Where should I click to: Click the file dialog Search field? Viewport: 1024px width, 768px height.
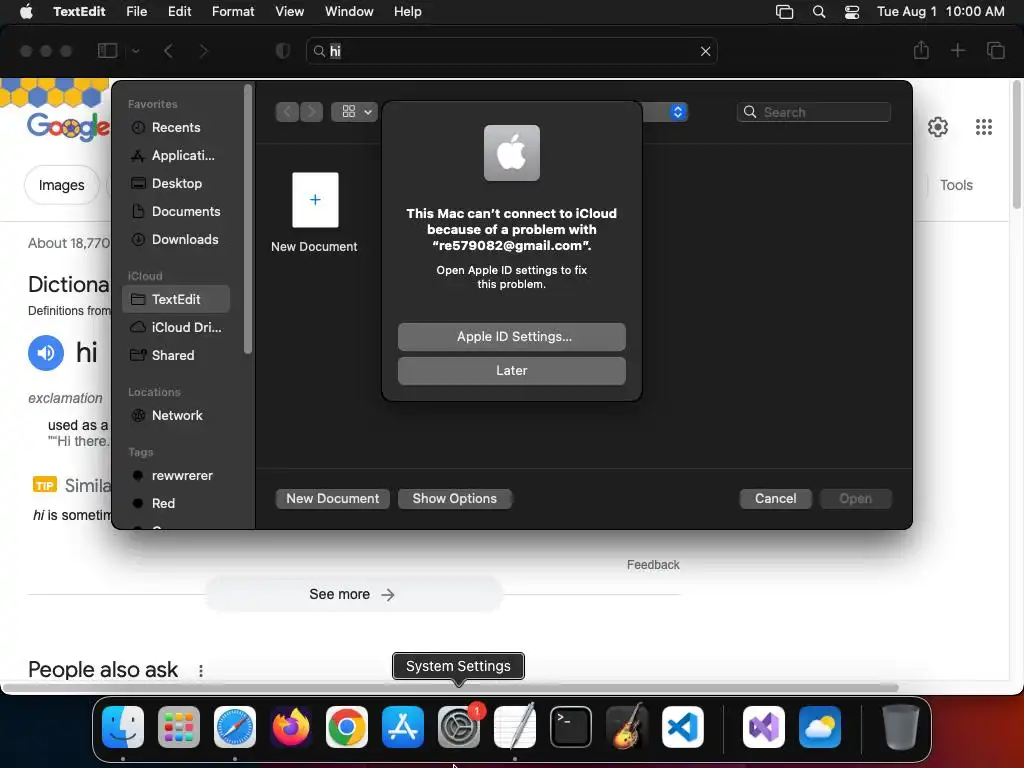pyautogui.click(x=814, y=112)
